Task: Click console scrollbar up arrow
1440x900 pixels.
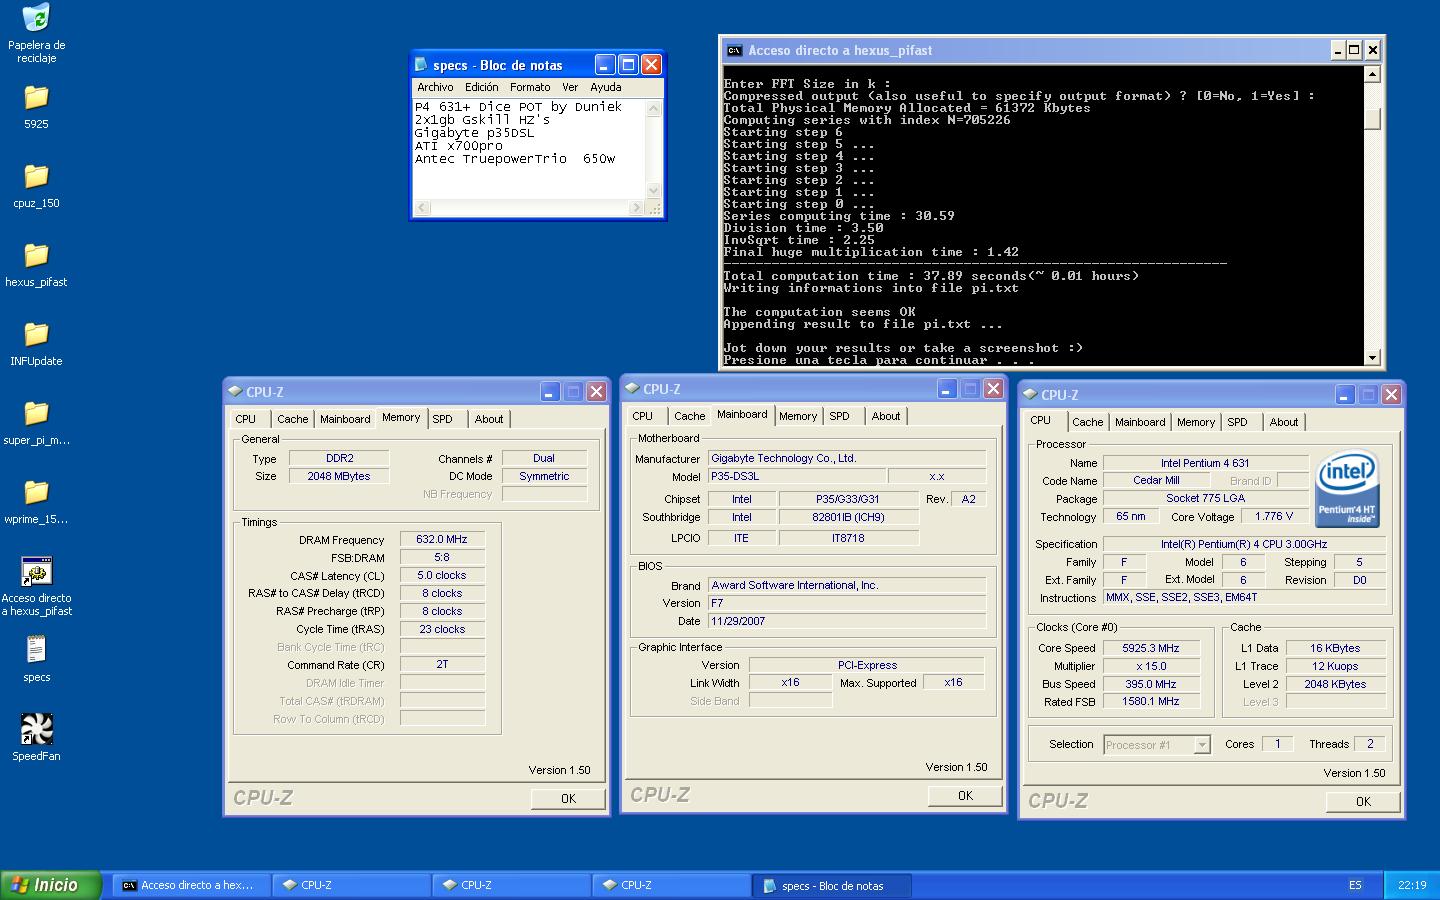Action: [1372, 74]
